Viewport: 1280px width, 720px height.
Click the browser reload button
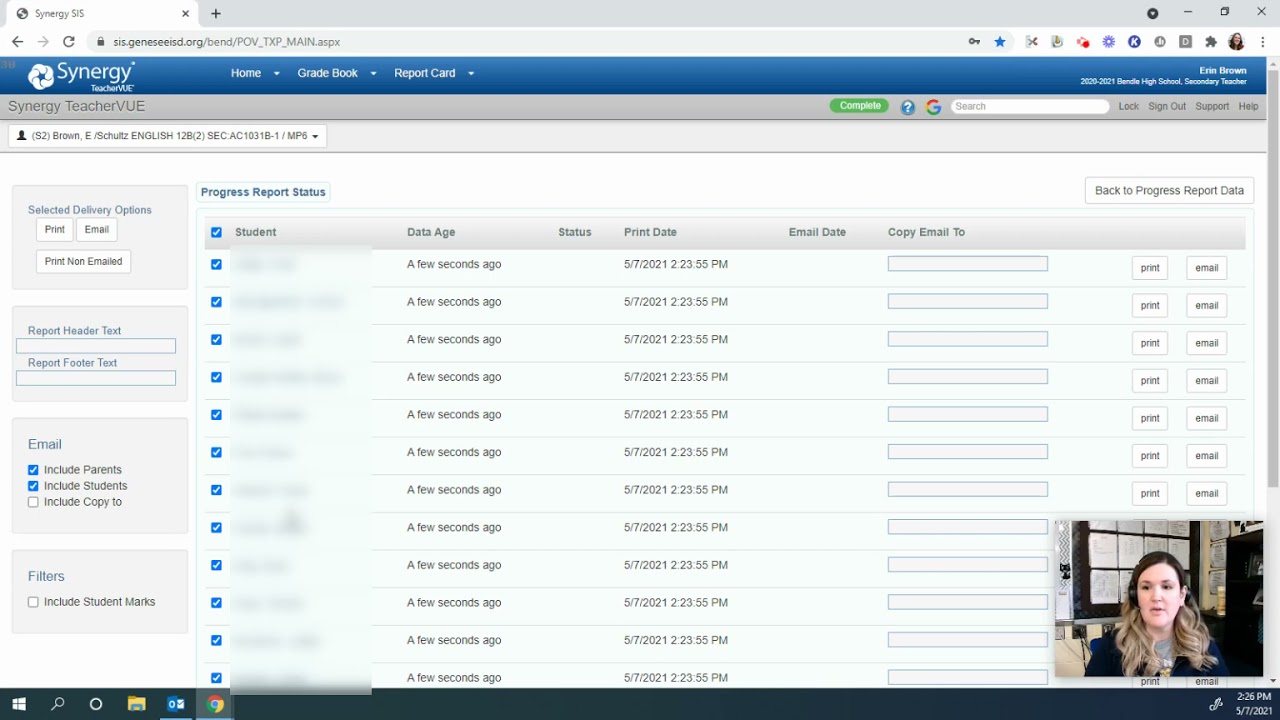(68, 42)
